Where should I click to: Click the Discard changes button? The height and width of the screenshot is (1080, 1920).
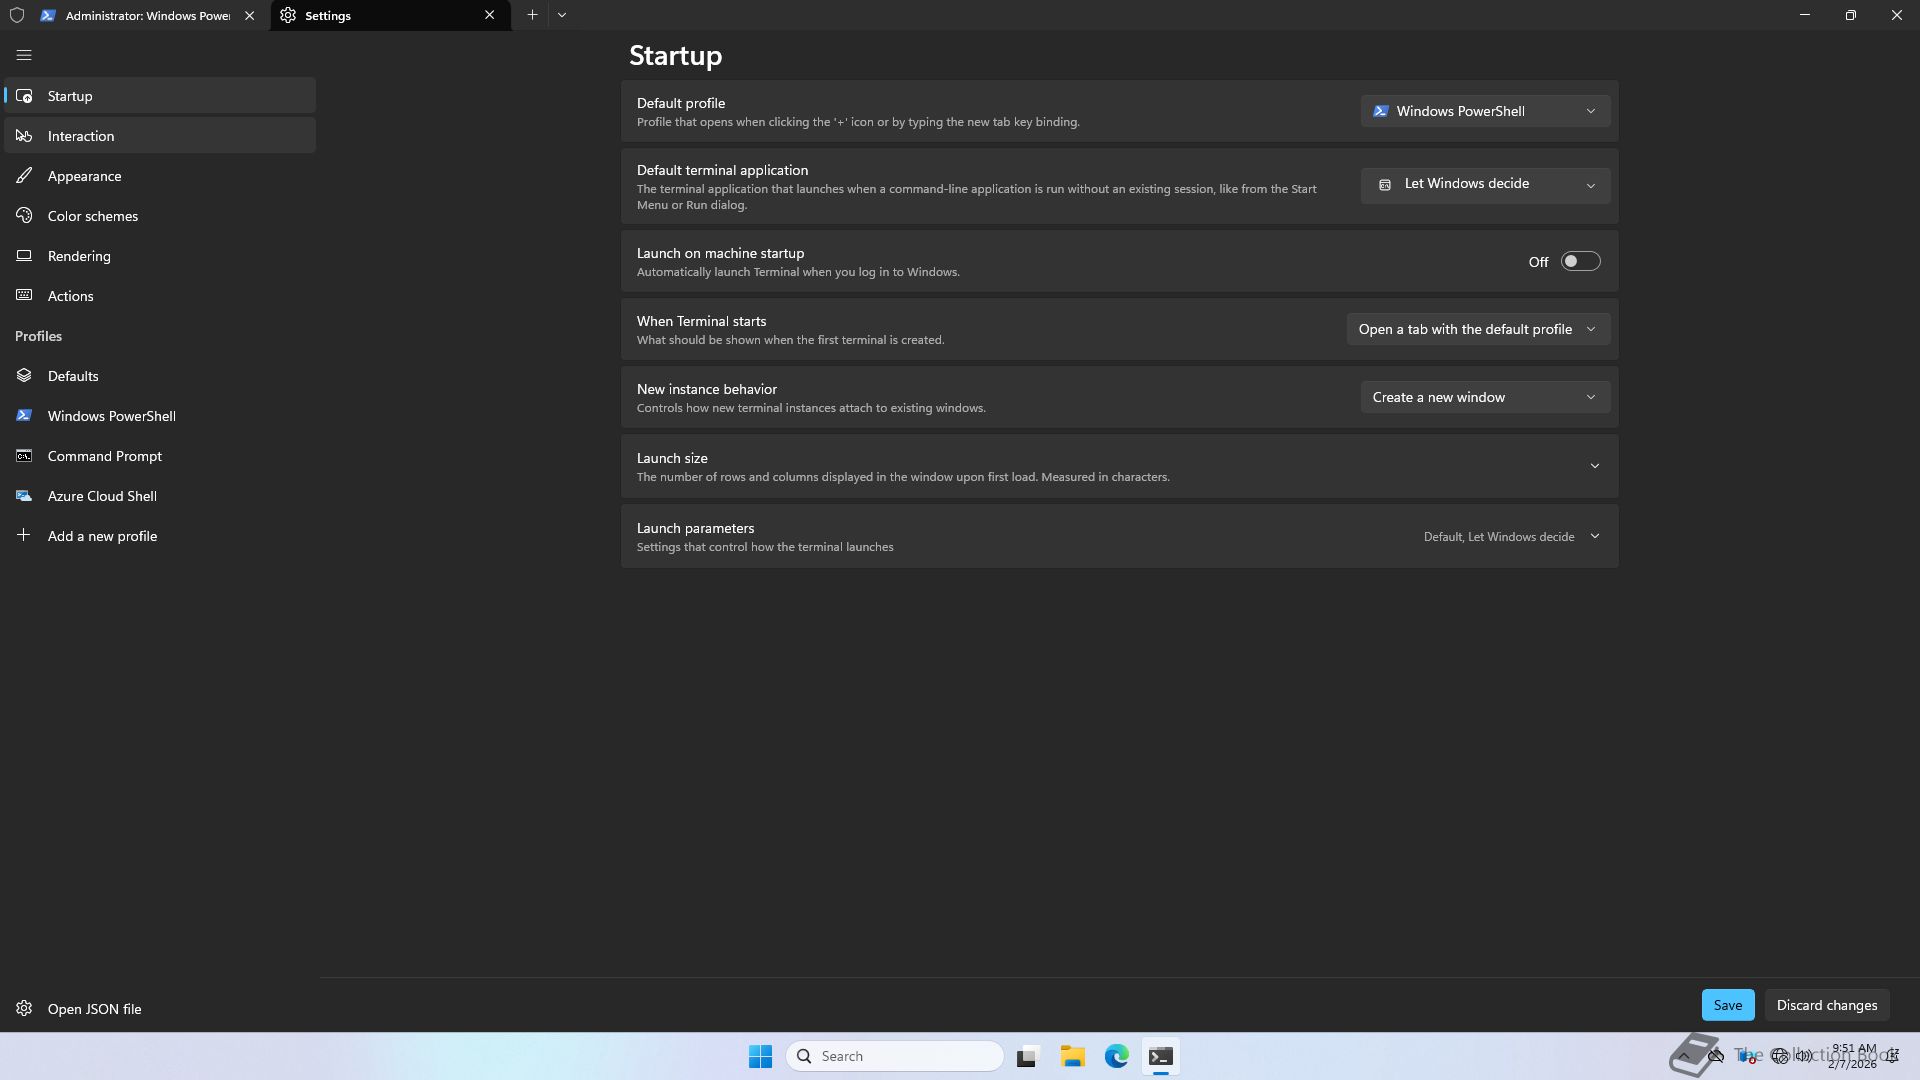point(1826,1005)
